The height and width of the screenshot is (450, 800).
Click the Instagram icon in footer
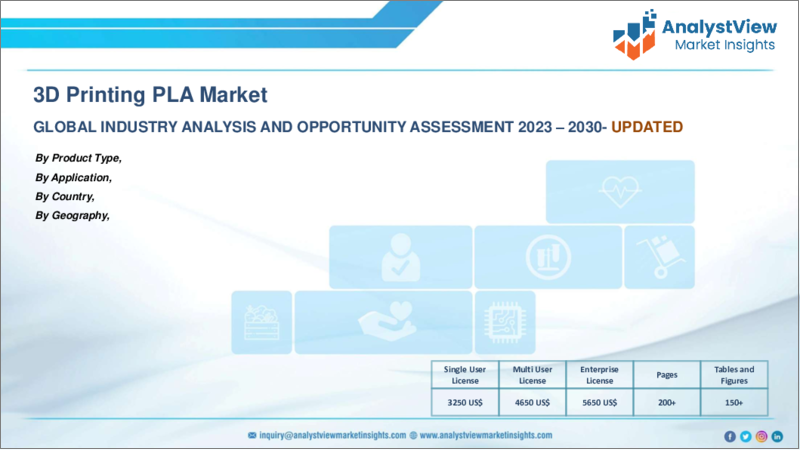761,436
